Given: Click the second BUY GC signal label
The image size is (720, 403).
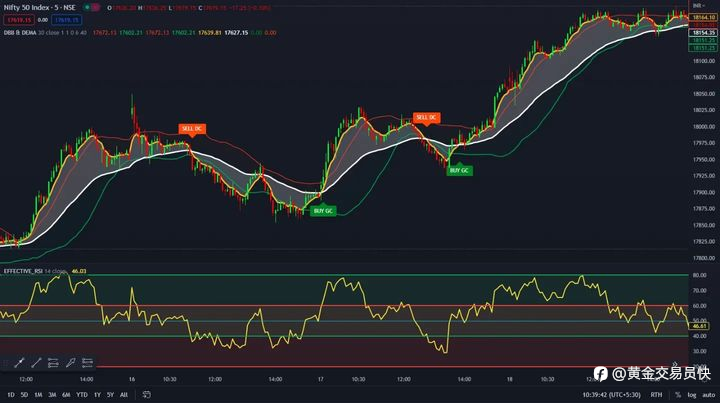Looking at the screenshot, I should coord(459,170).
